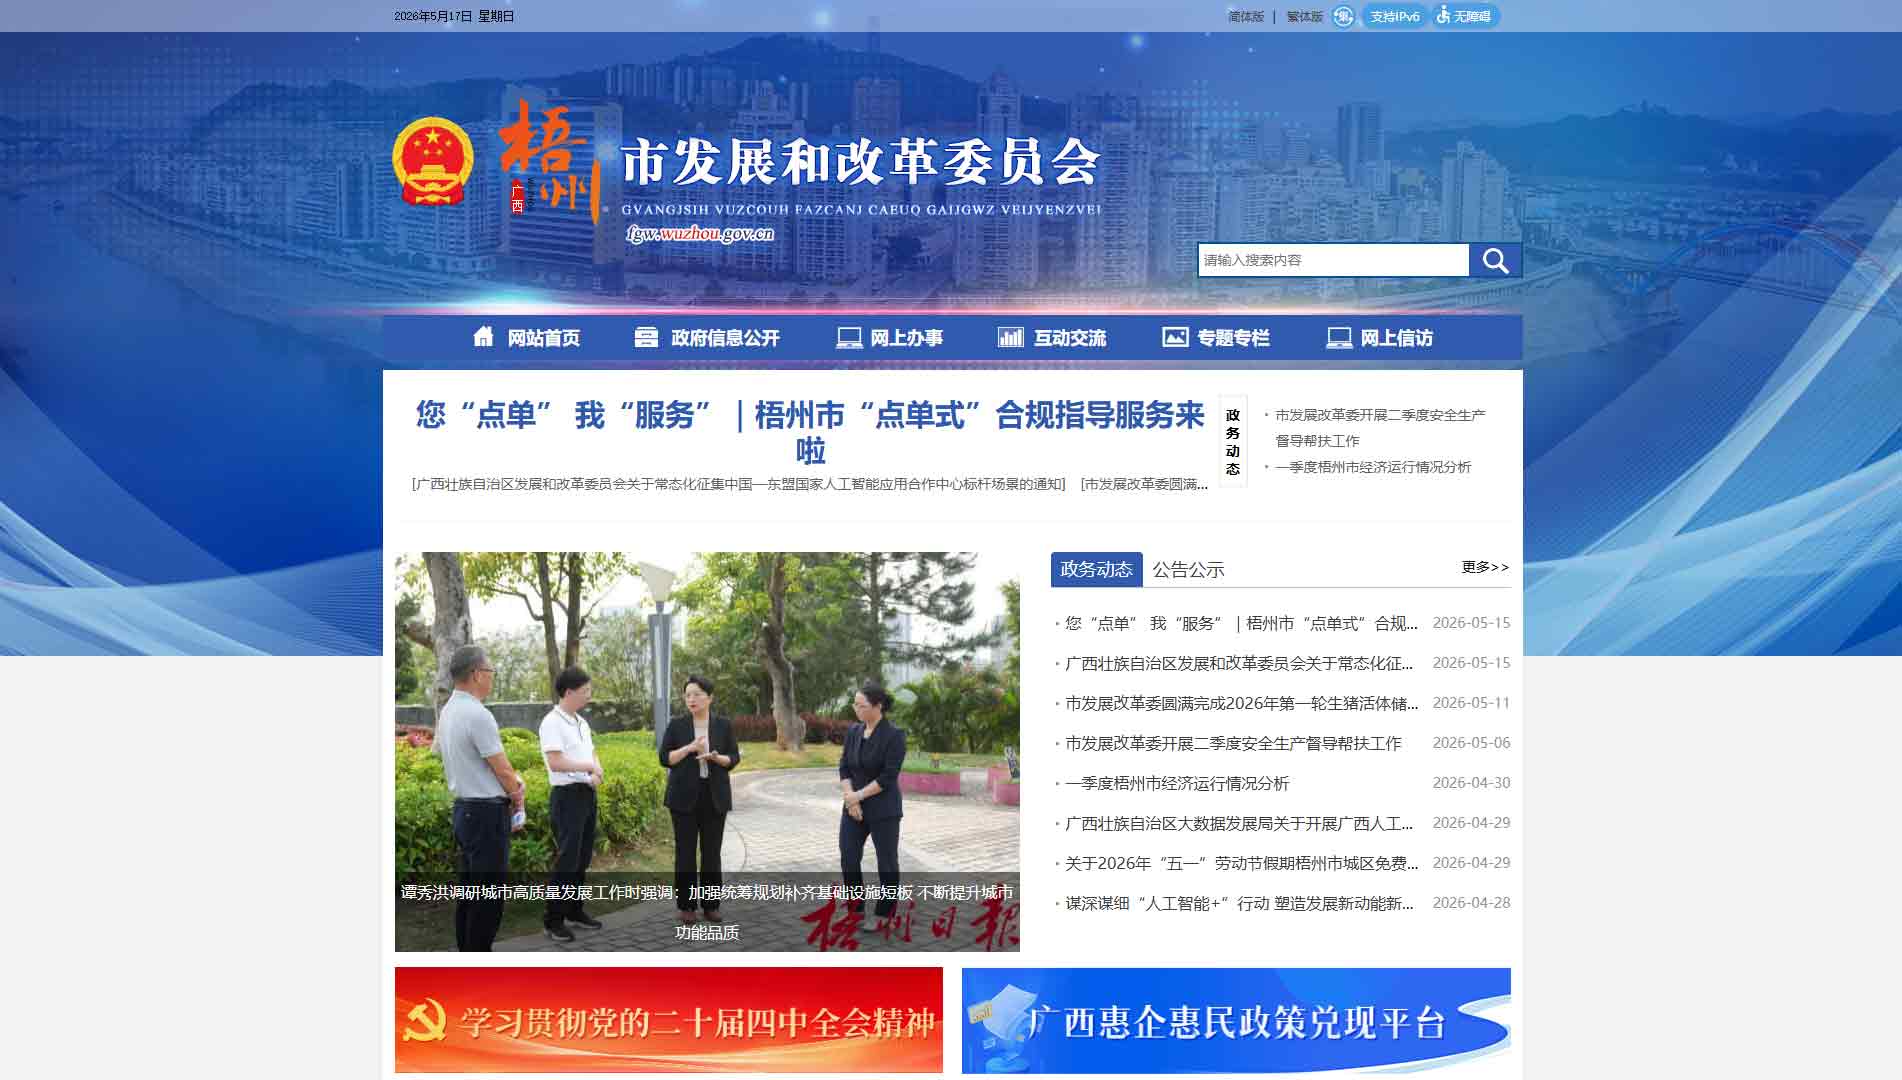Click the 政务动态 vertical label box
Image resolution: width=1902 pixels, height=1080 pixels.
(1233, 441)
